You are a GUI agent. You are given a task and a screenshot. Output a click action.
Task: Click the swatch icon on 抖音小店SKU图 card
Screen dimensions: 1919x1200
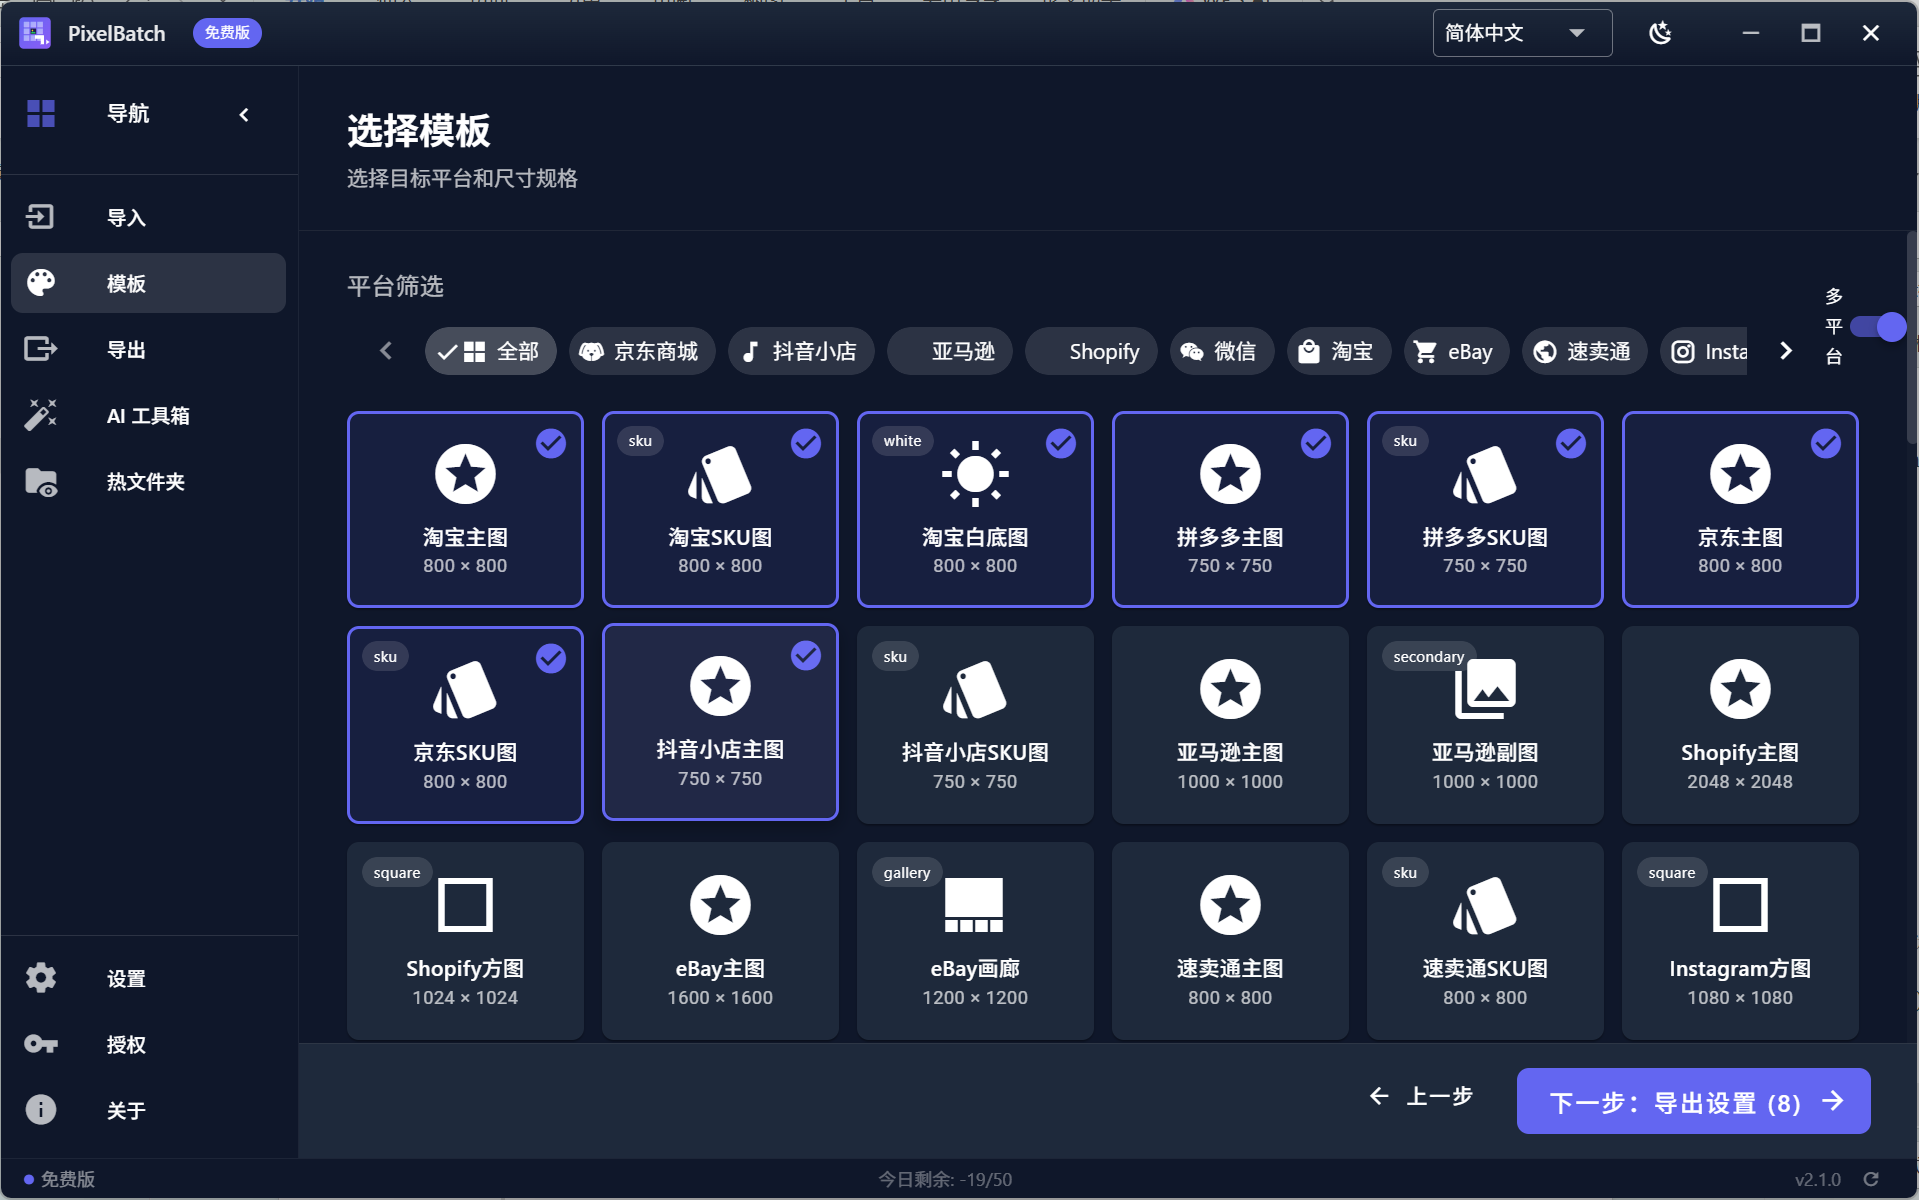click(975, 689)
